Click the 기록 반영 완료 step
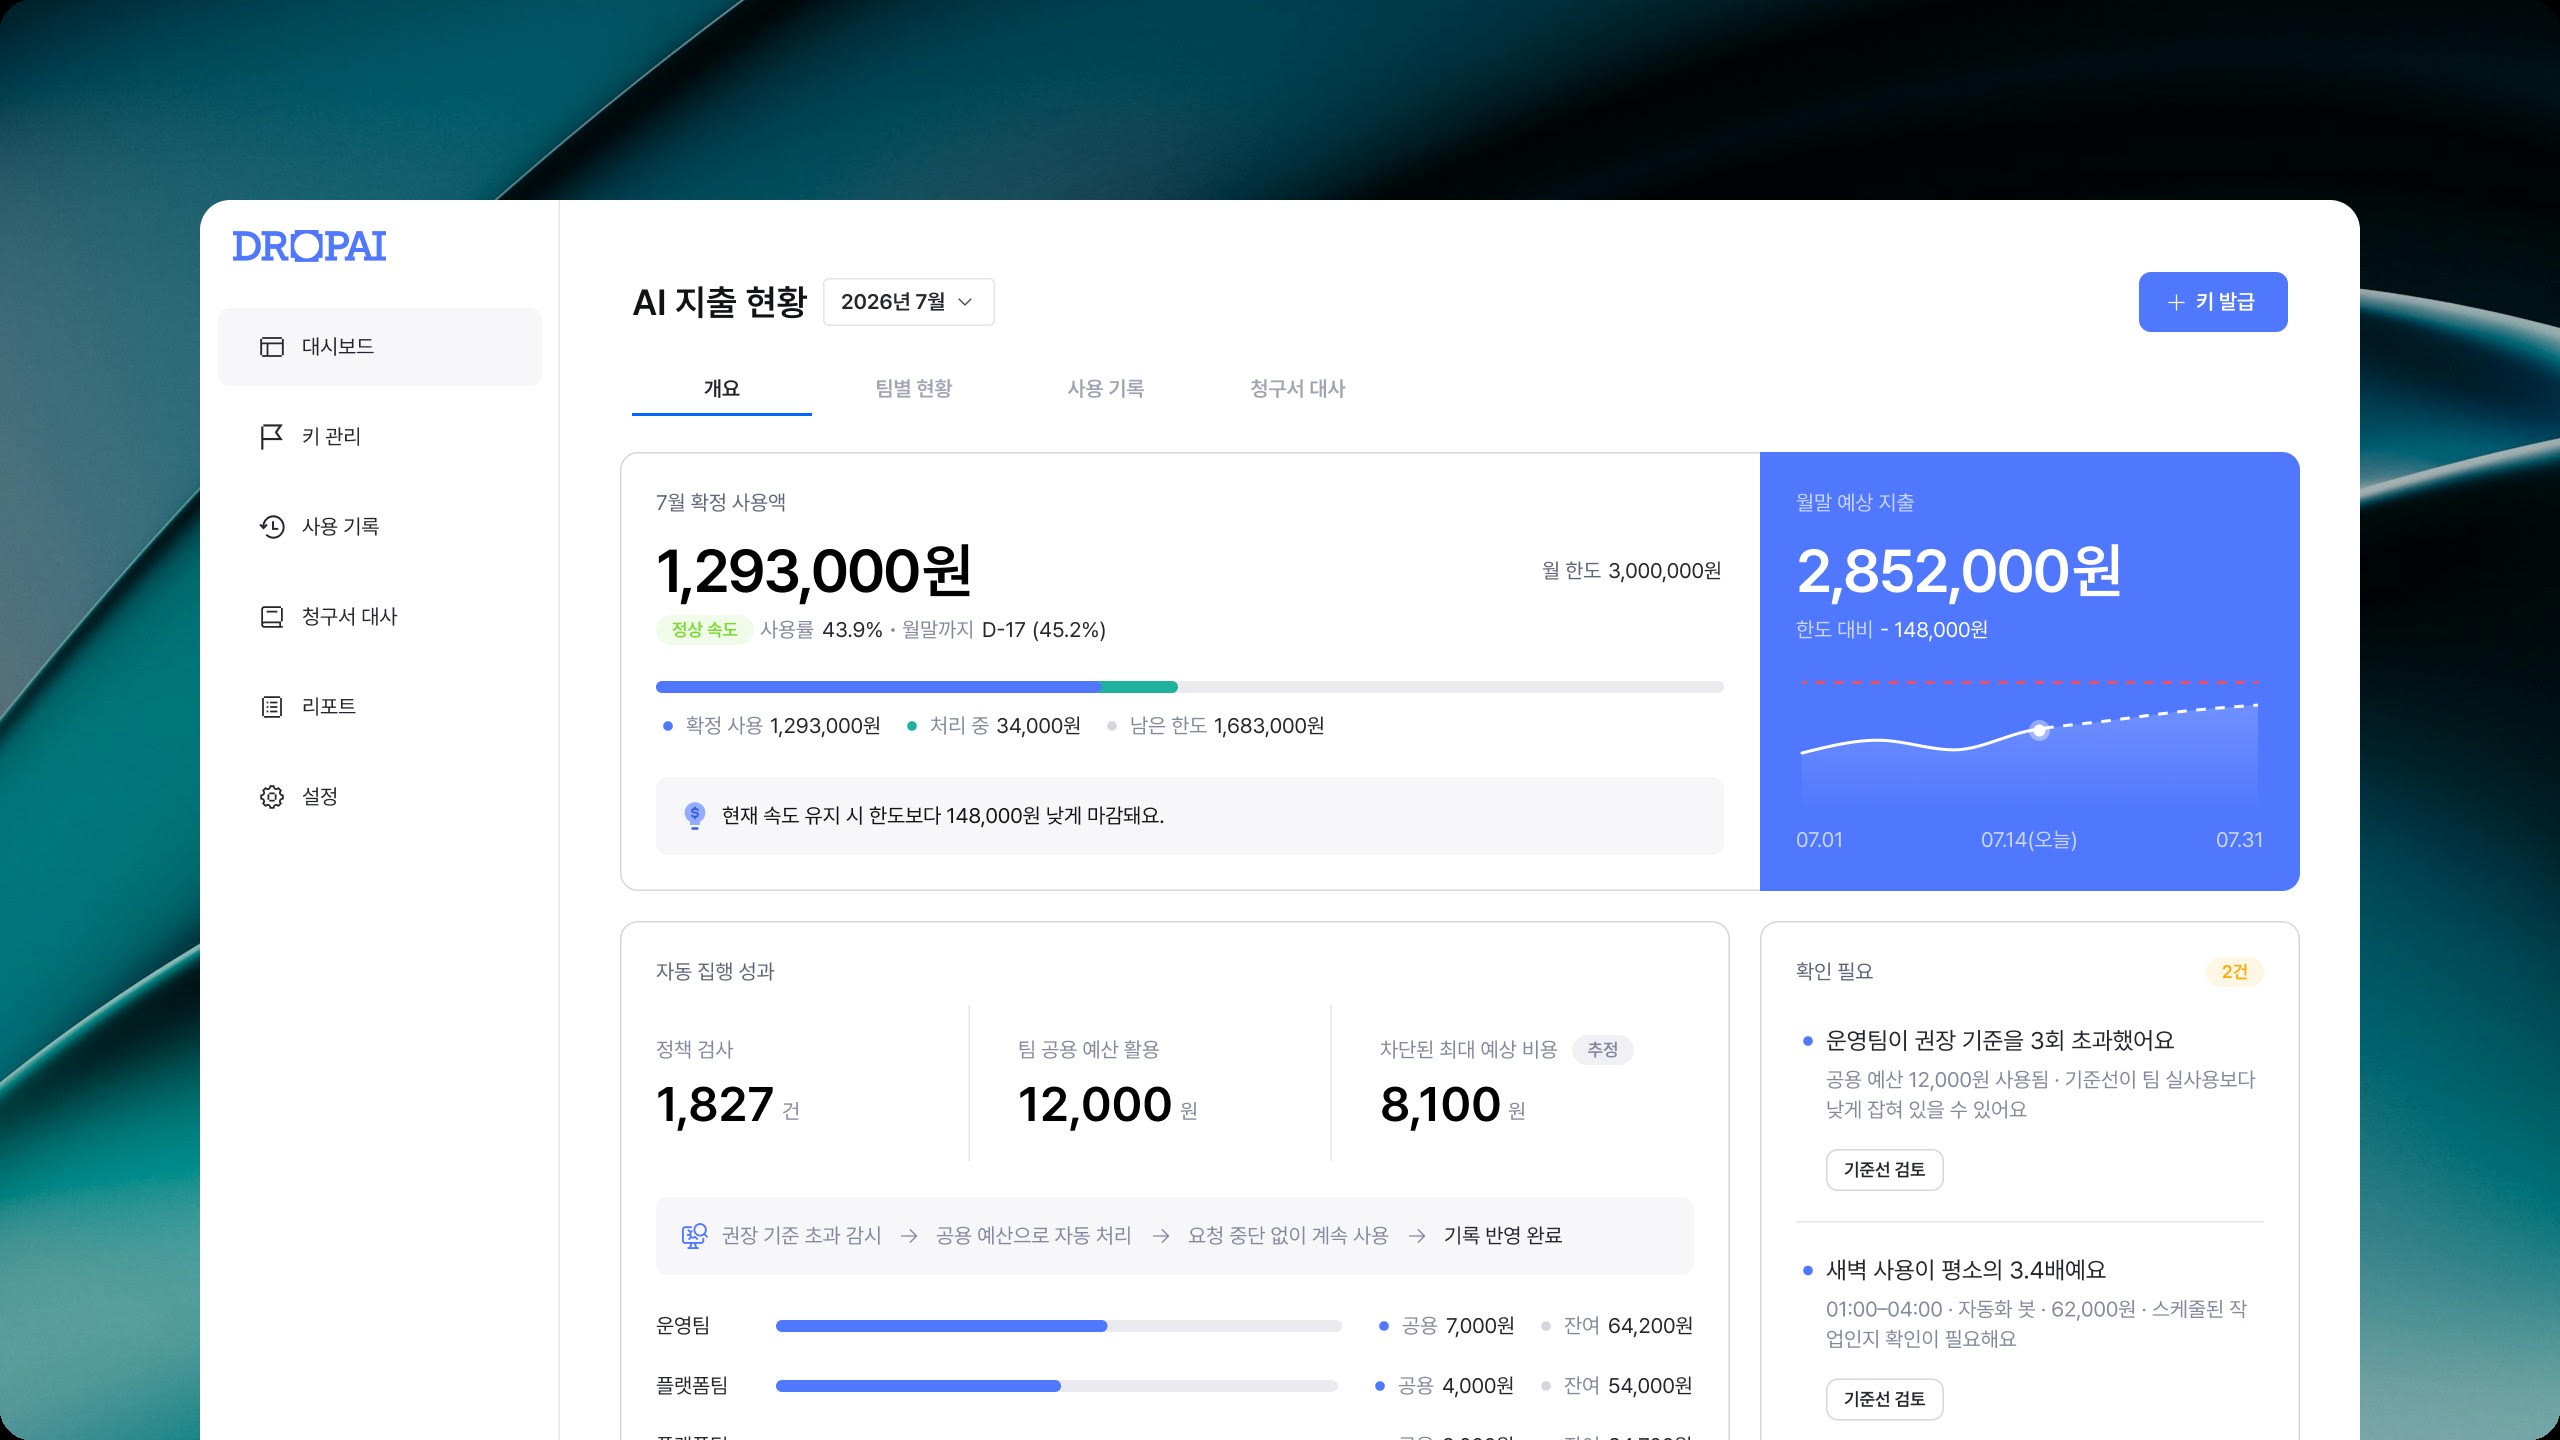The height and width of the screenshot is (1440, 2560). click(x=1503, y=1236)
